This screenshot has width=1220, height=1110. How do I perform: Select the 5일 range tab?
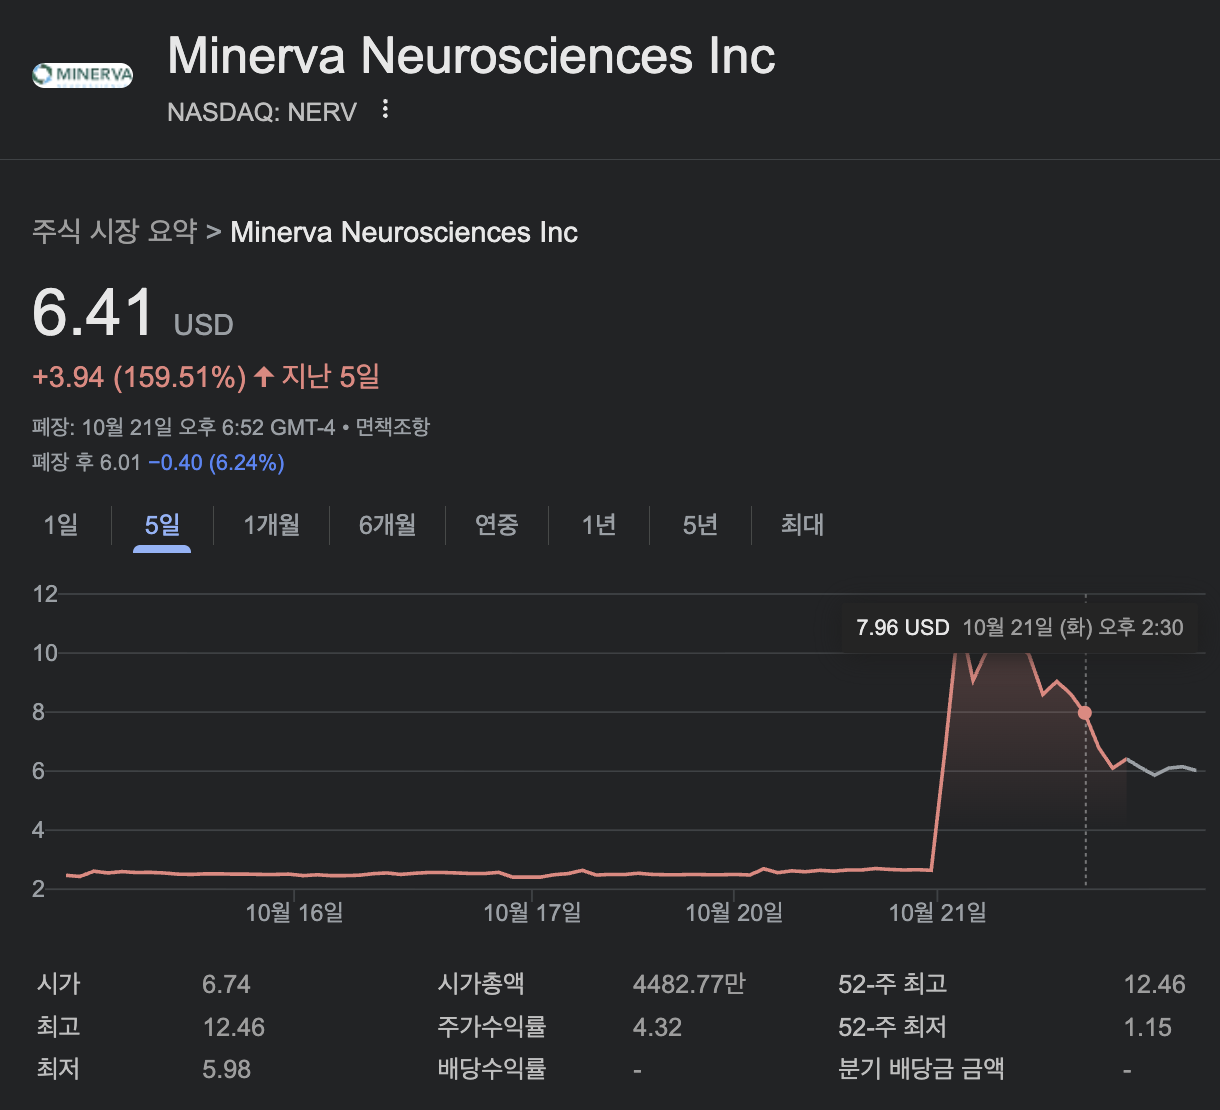tap(162, 525)
